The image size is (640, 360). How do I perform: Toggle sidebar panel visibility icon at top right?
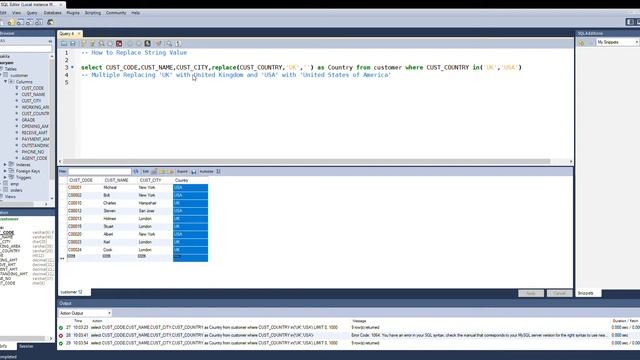(x=630, y=22)
